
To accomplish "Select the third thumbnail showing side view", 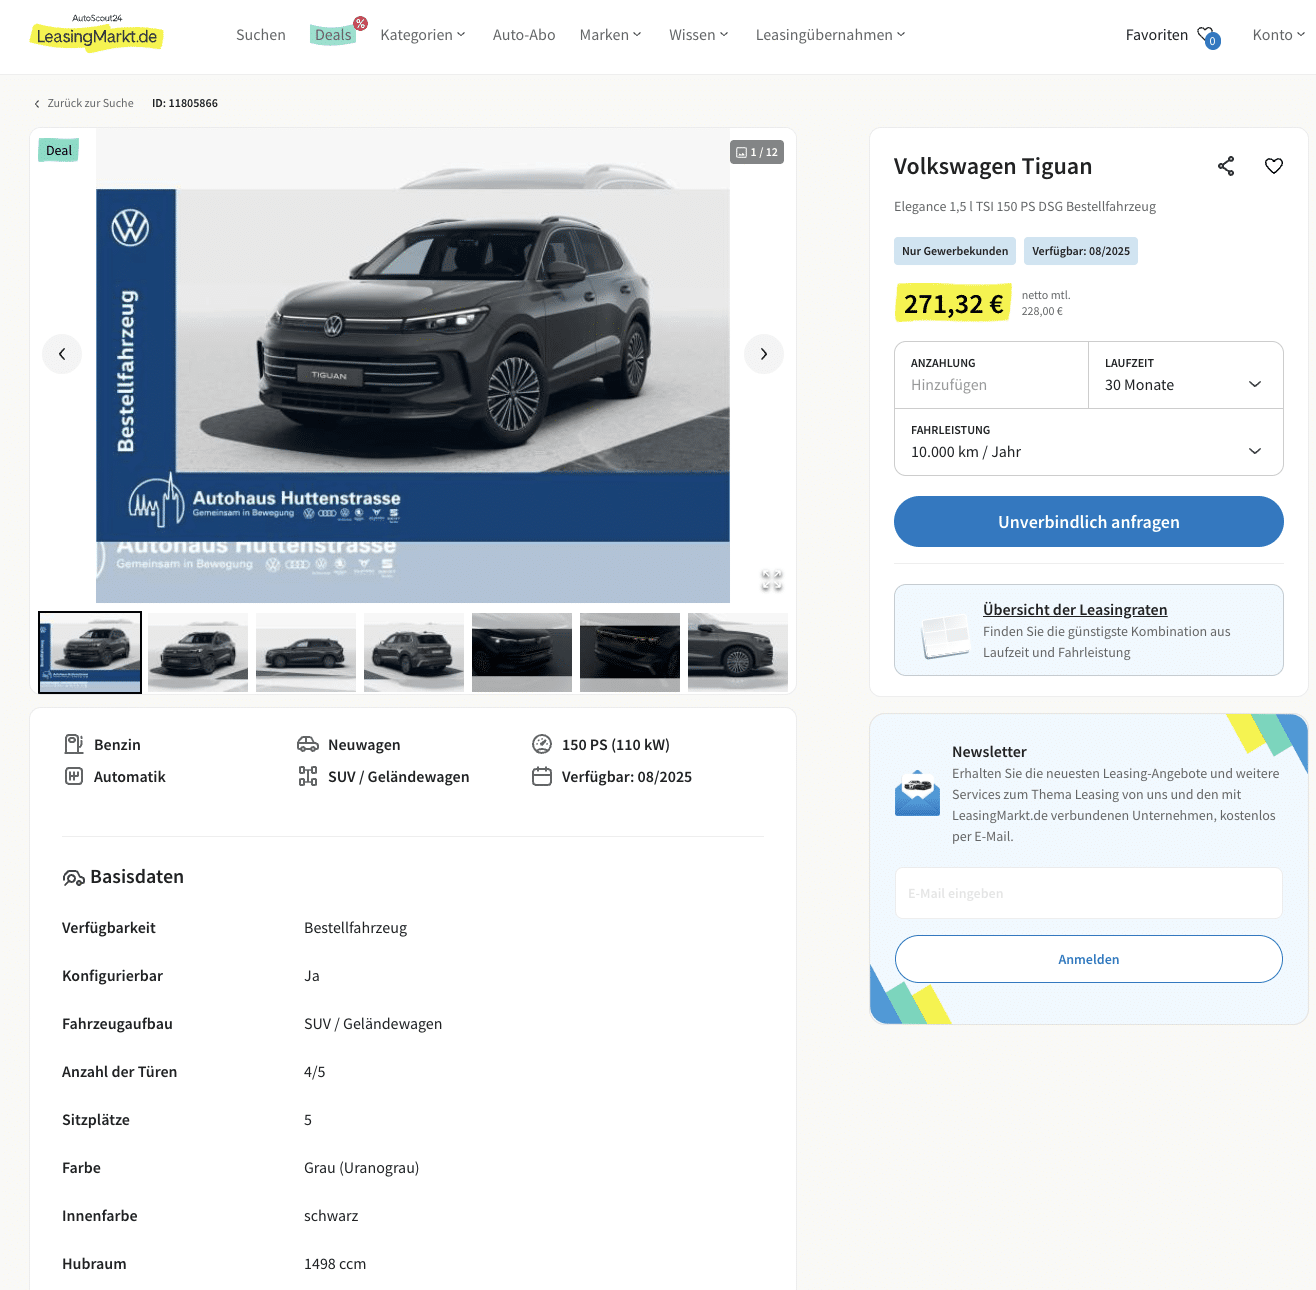I will pyautogui.click(x=306, y=652).
